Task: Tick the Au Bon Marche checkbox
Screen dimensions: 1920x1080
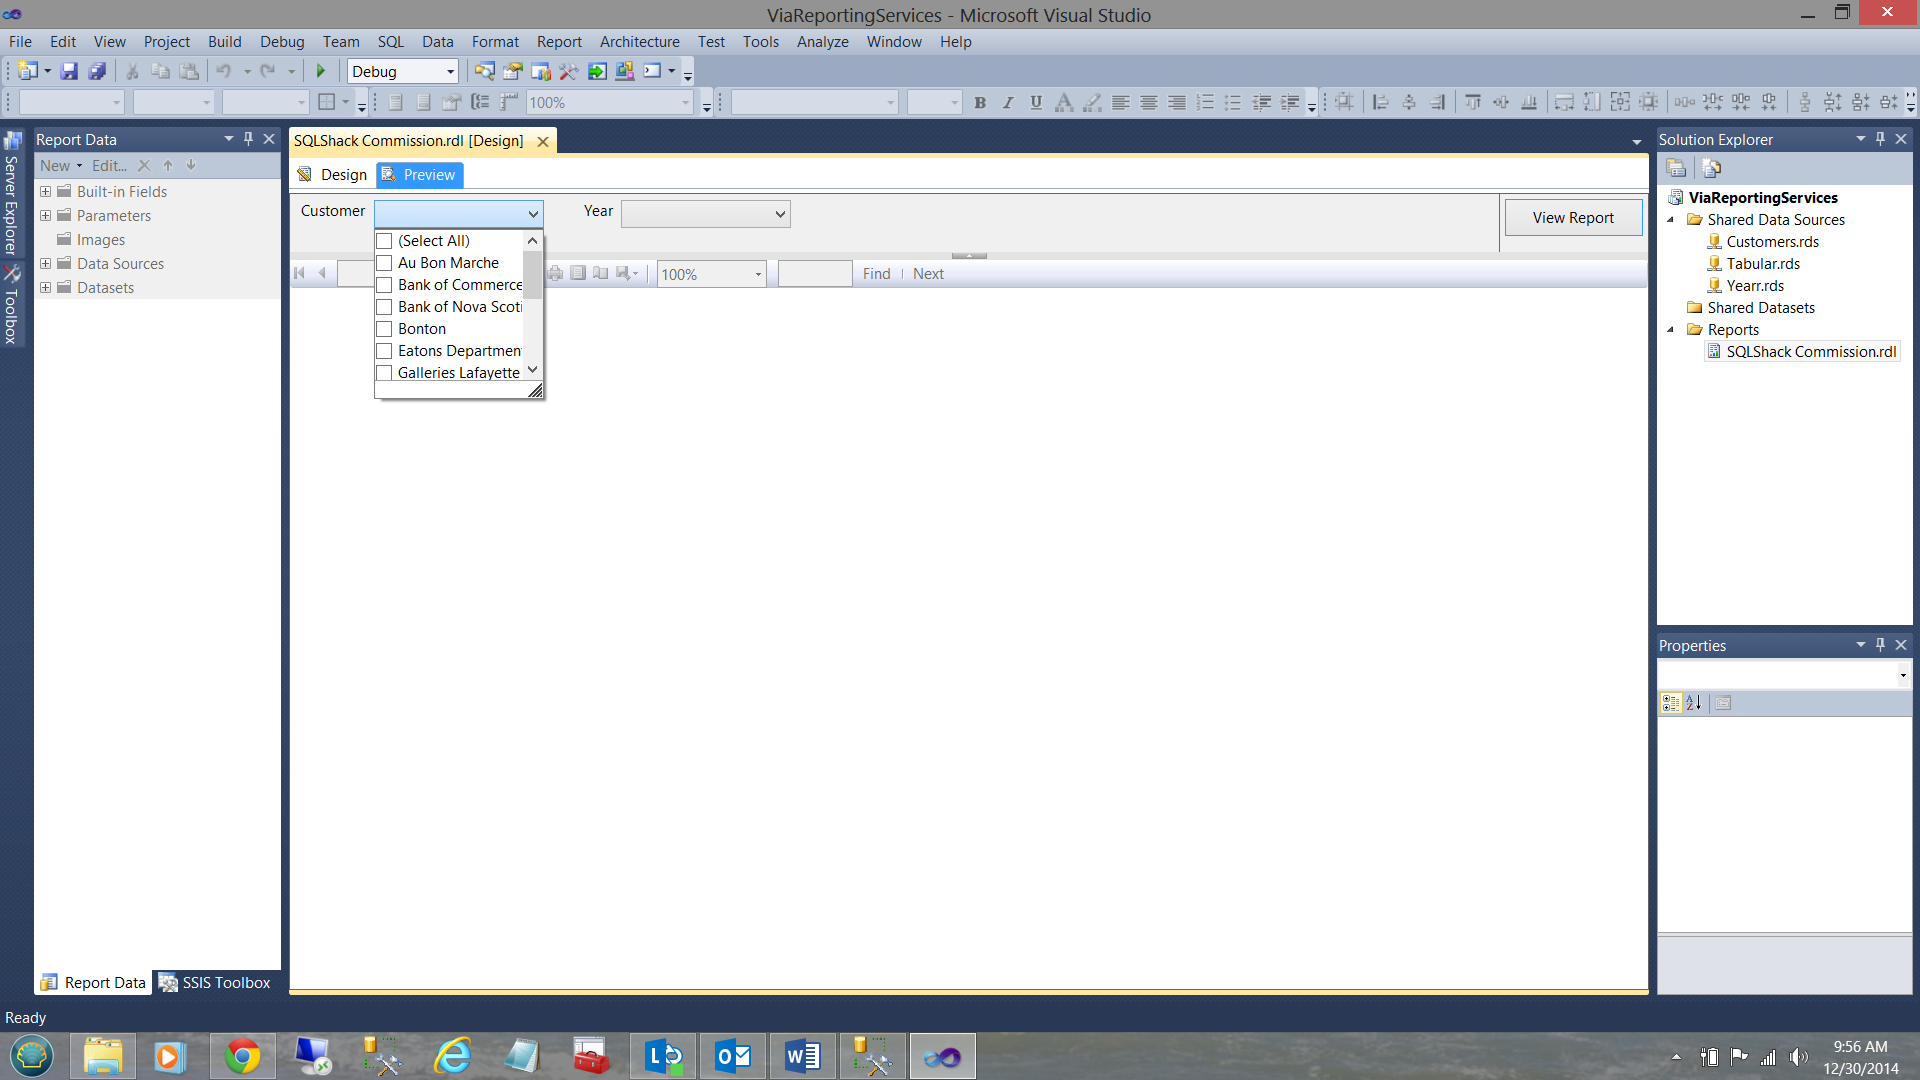Action: pyautogui.click(x=384, y=263)
